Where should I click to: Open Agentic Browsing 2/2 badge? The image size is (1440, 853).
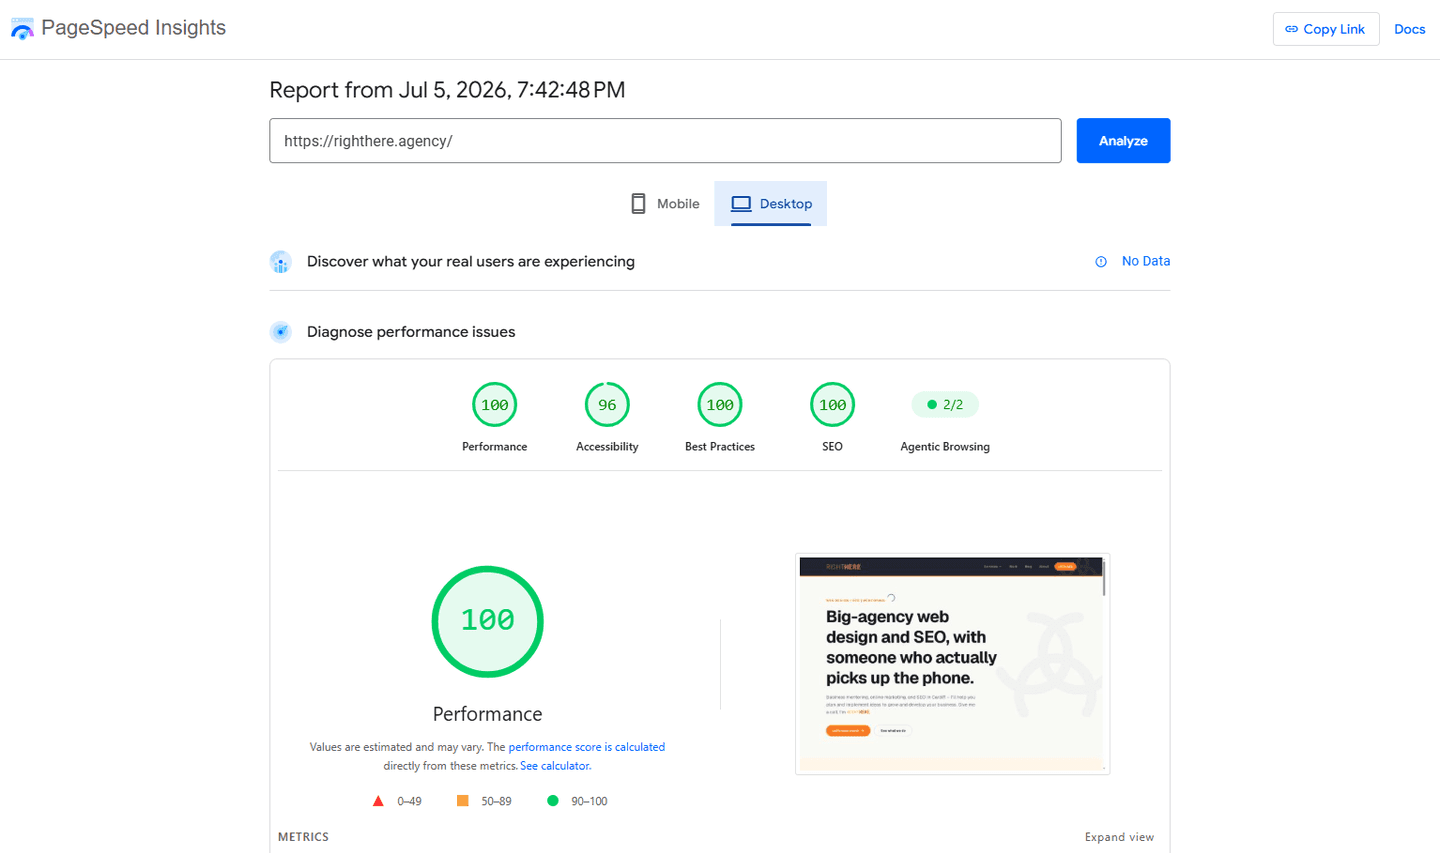coord(945,405)
